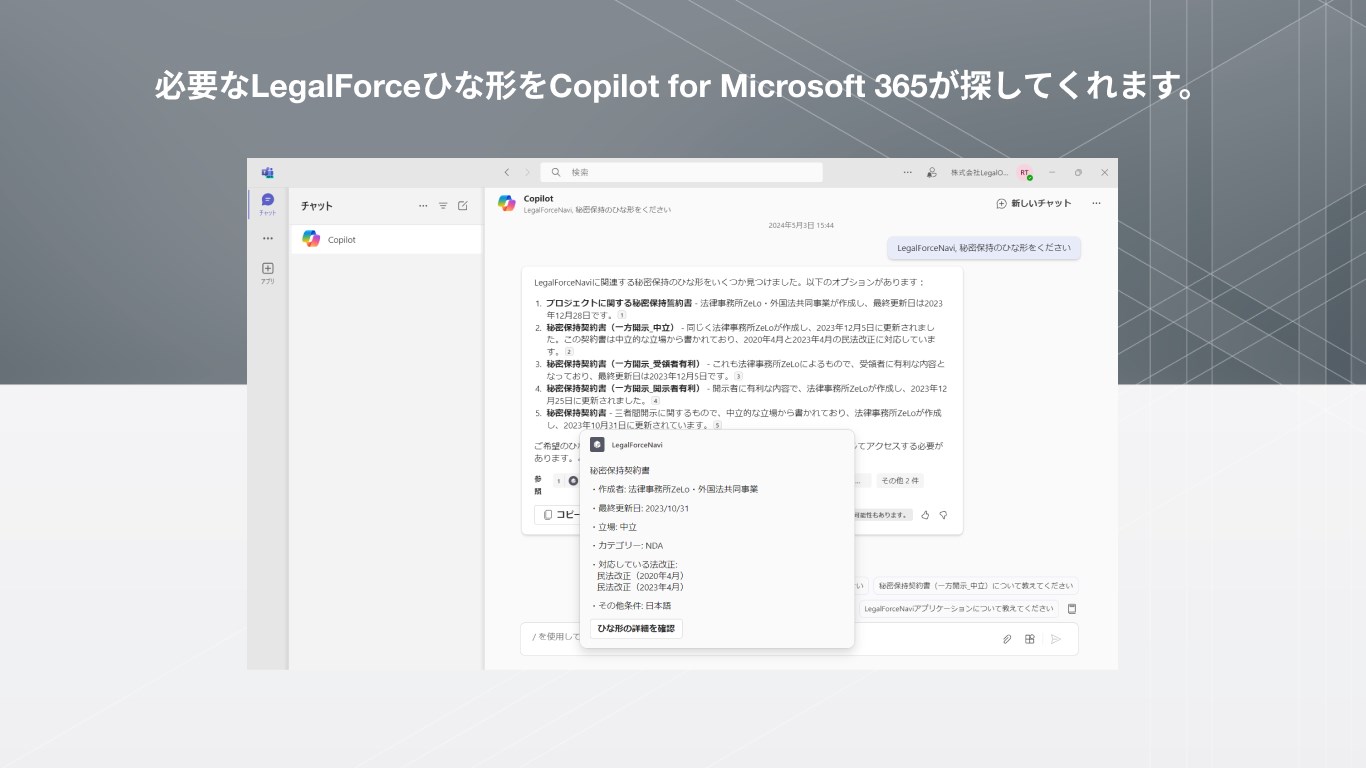1366x768 pixels.
Task: Open the Apps (アプリ) icon
Action: (268, 273)
